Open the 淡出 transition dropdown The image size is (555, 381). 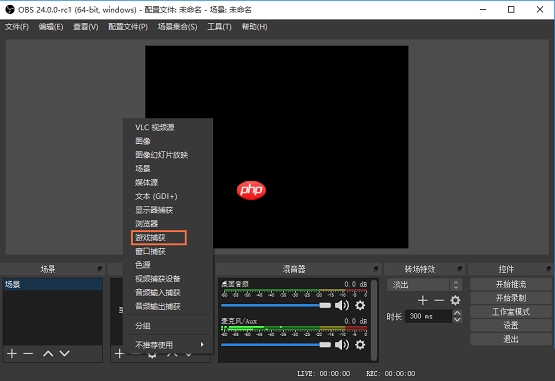tap(424, 285)
